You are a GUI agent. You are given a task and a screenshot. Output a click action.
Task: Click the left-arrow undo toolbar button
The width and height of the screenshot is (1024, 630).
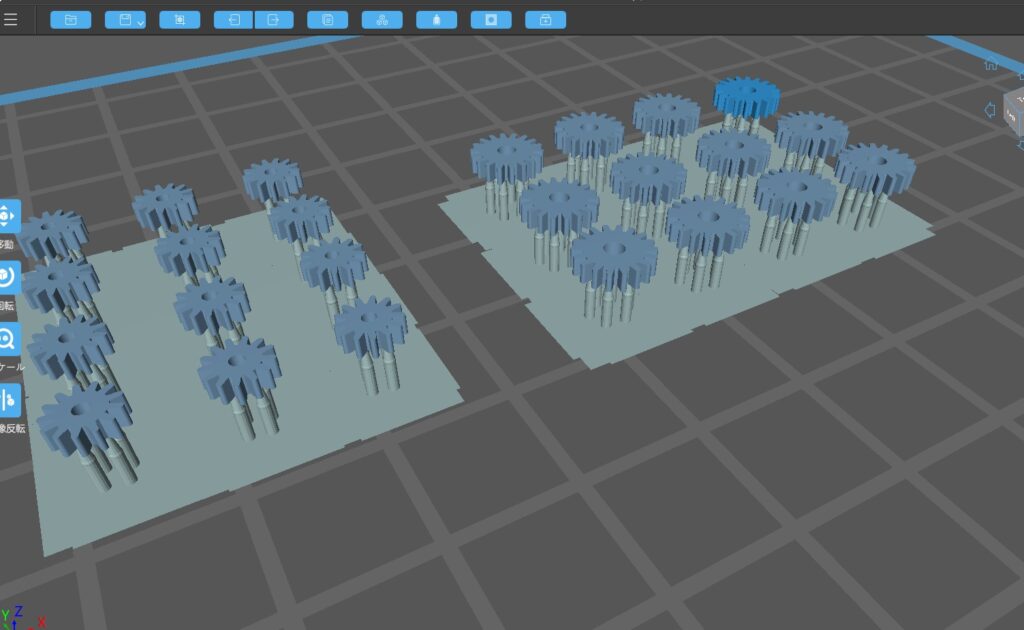point(233,20)
